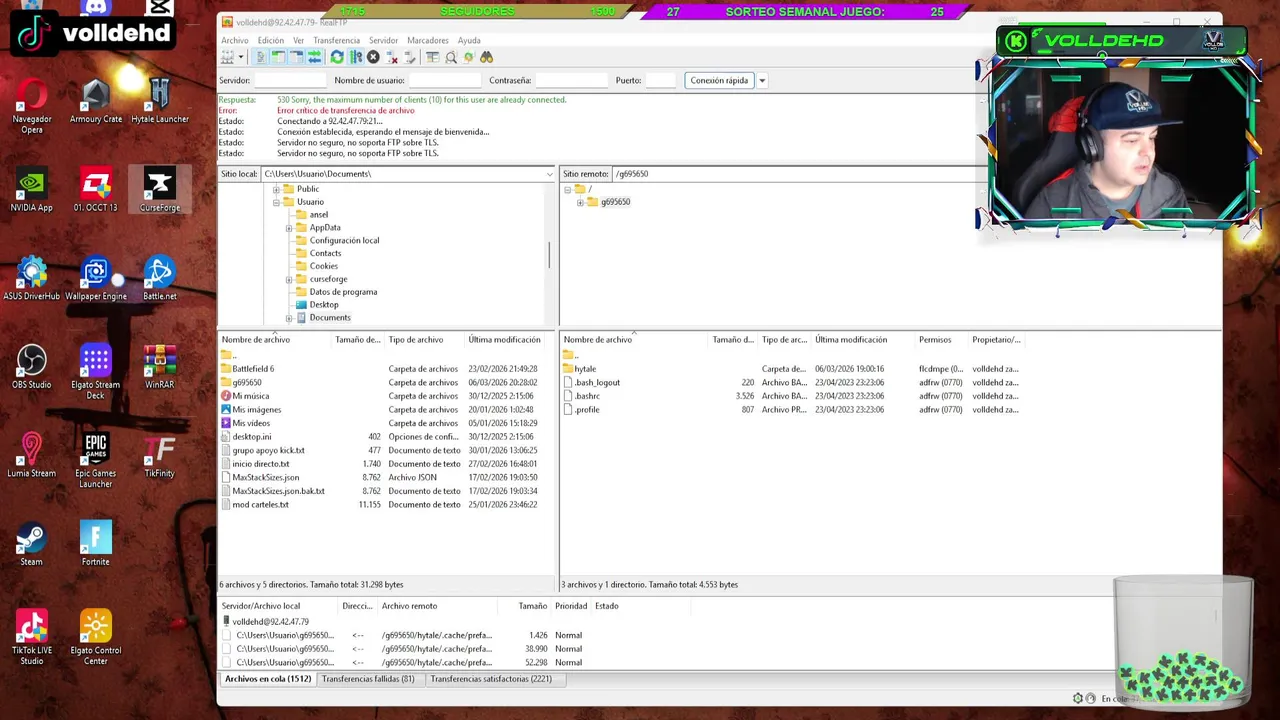Select volldehd@92.42.47.79 queue server entry

point(270,622)
